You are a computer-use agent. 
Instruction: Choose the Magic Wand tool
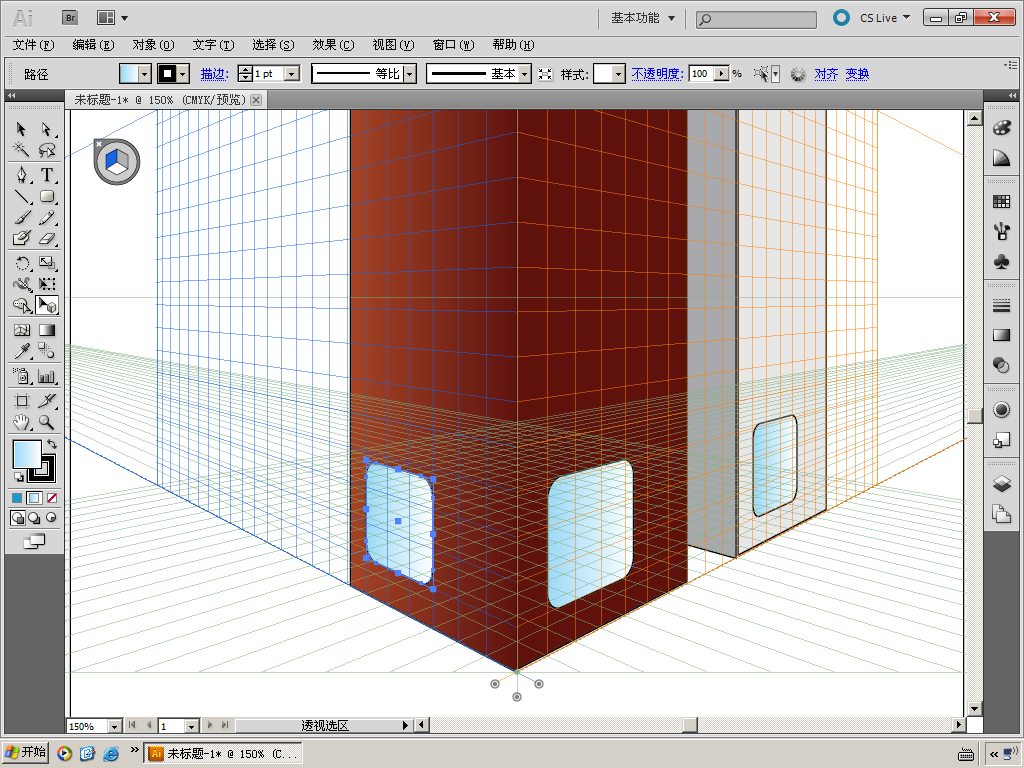[21, 150]
